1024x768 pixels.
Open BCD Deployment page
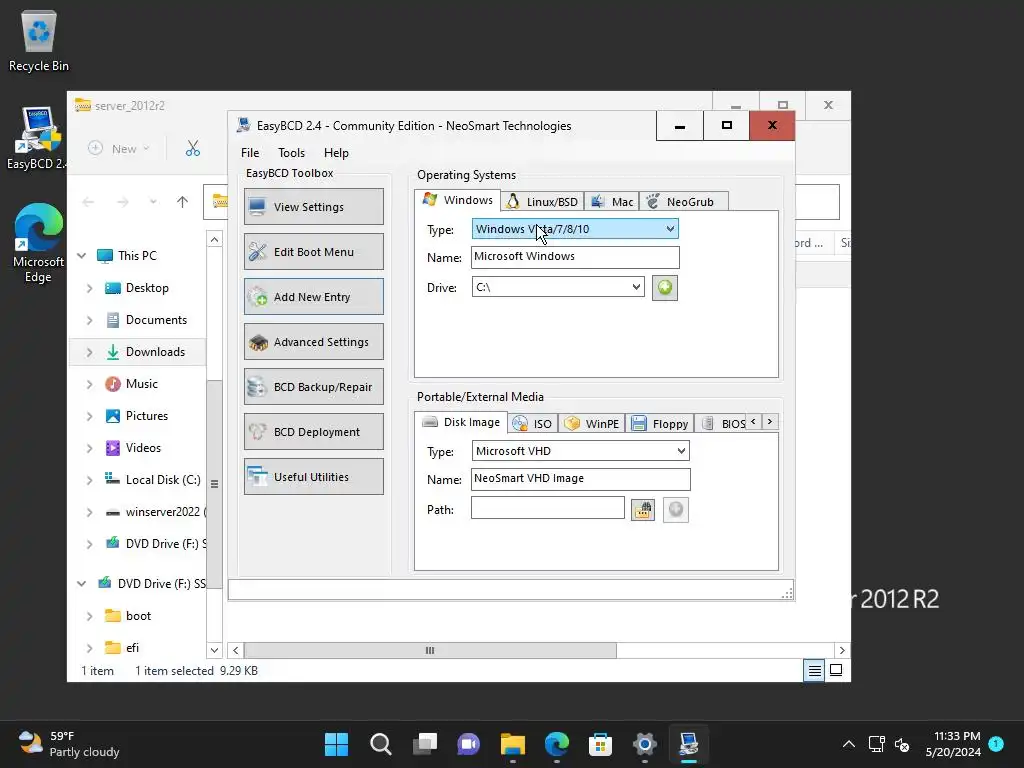(x=313, y=432)
